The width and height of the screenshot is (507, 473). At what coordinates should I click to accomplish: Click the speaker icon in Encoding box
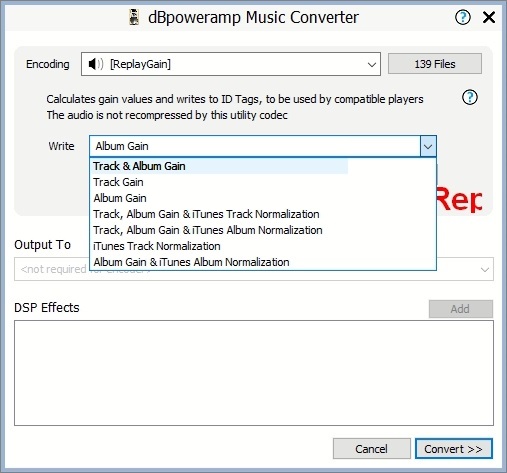point(96,64)
